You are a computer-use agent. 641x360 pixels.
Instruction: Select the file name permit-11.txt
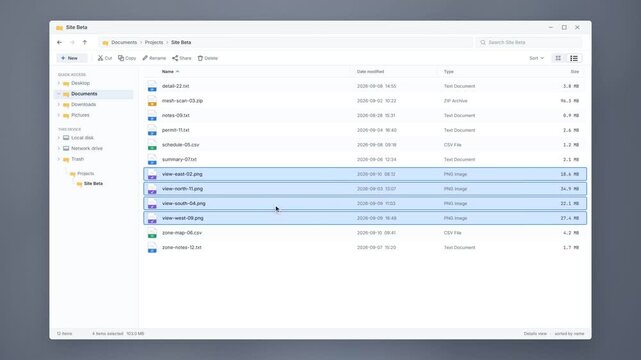tap(175, 130)
